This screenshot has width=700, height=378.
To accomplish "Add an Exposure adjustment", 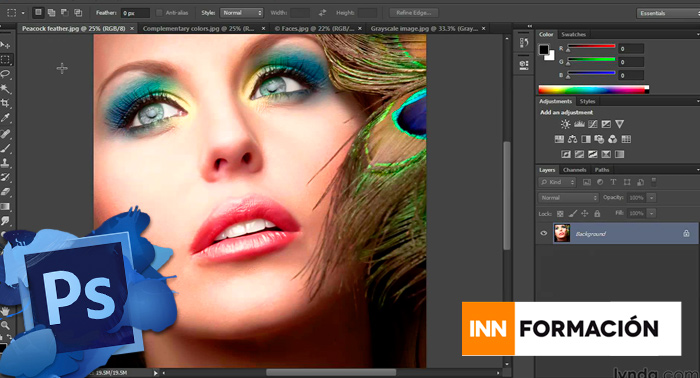I will pyautogui.click(x=606, y=124).
